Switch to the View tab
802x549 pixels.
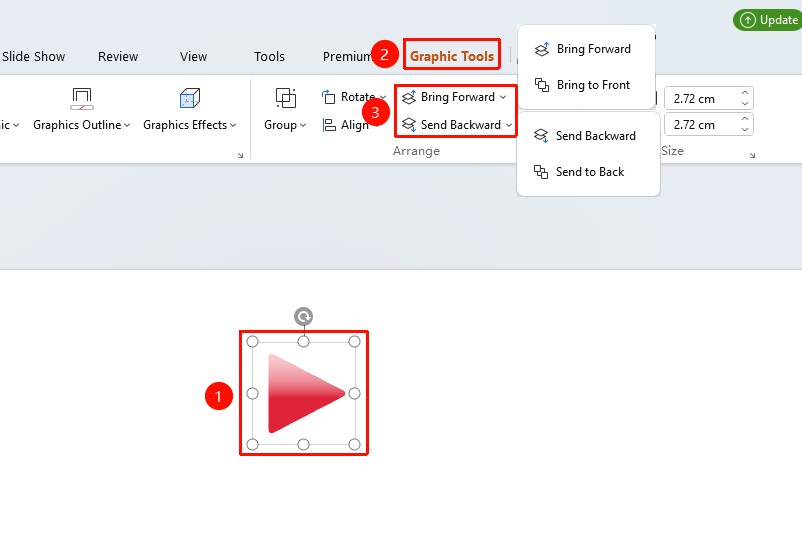193,56
